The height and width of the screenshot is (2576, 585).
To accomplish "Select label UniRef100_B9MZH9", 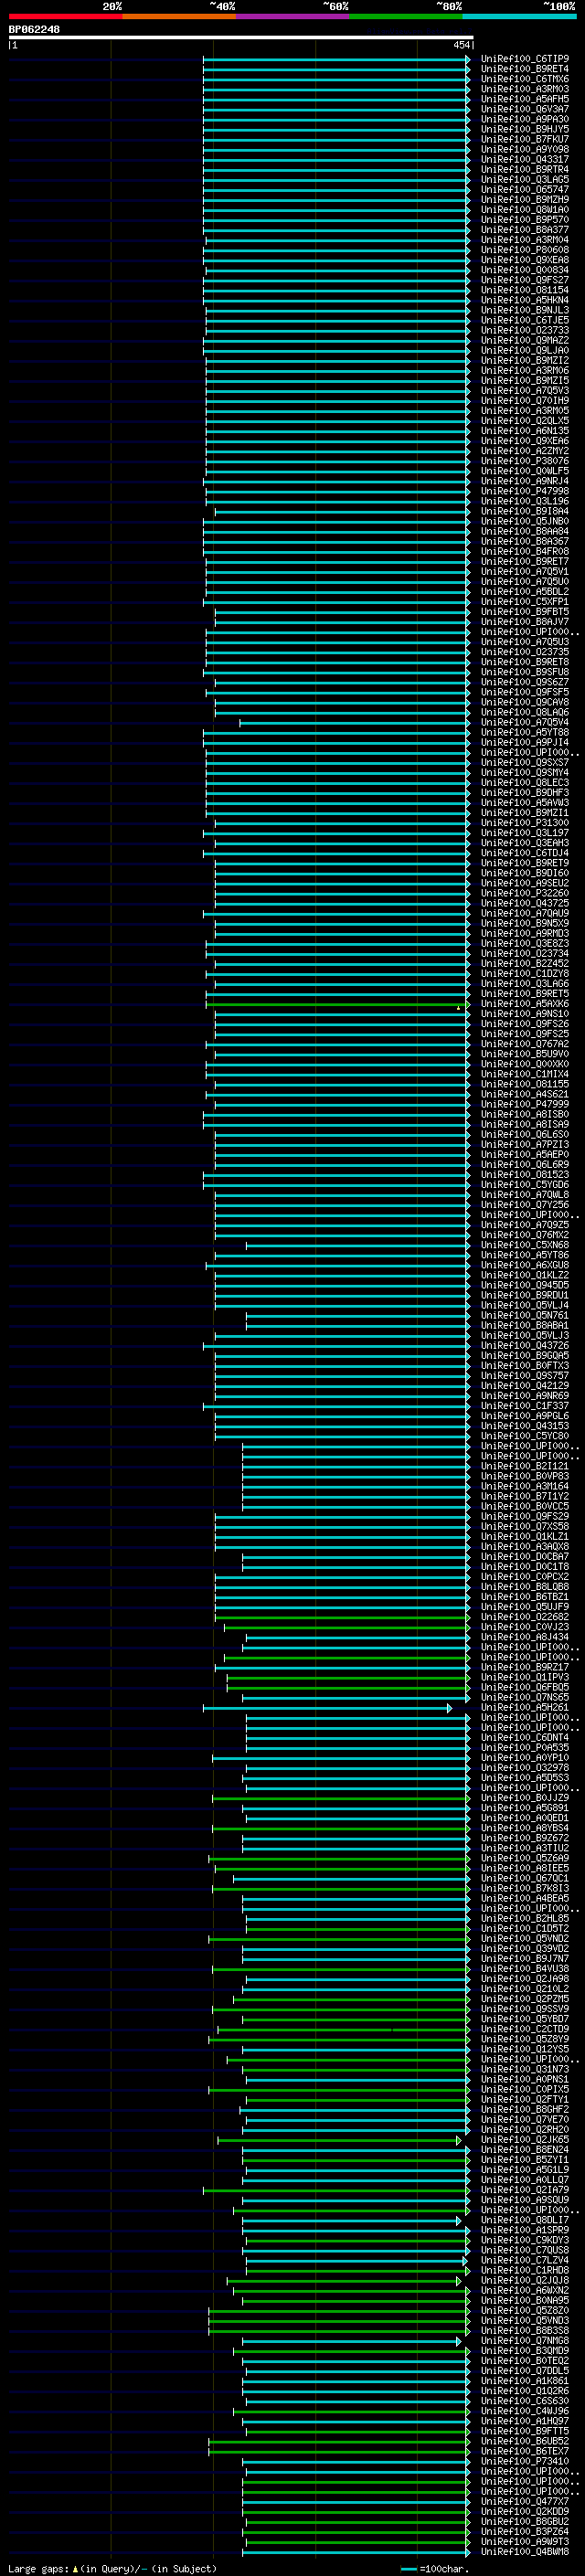I will click(x=525, y=199).
